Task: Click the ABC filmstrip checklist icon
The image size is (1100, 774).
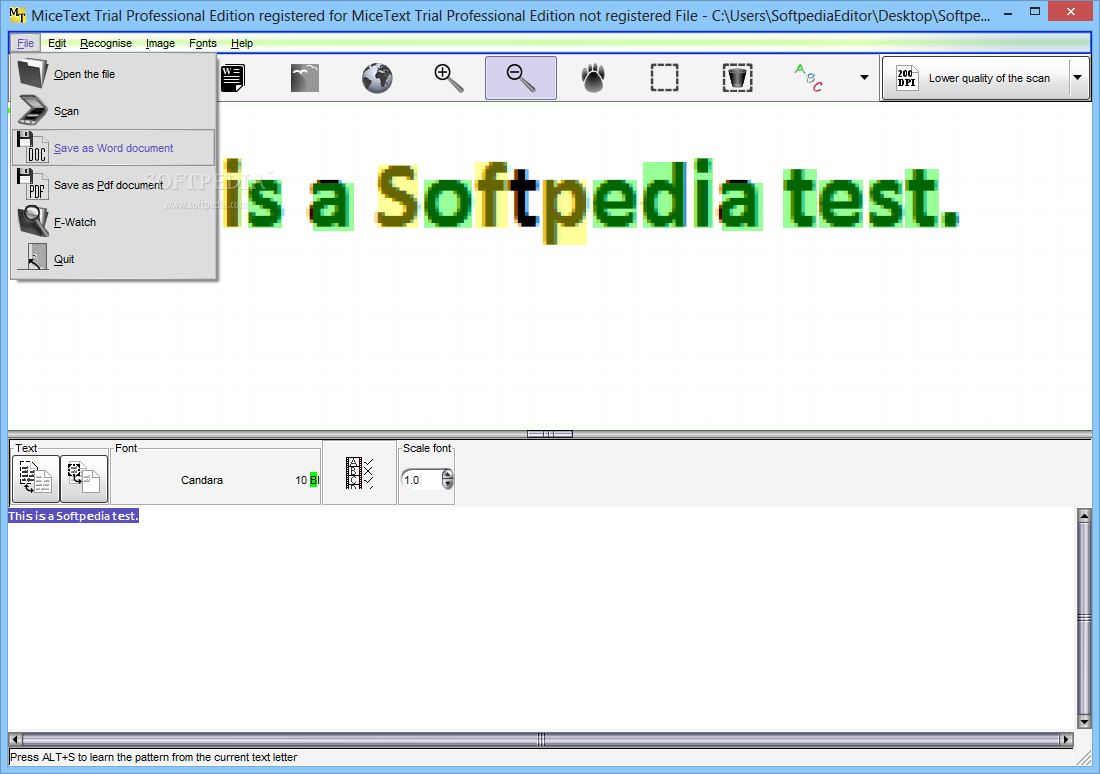Action: [x=359, y=473]
